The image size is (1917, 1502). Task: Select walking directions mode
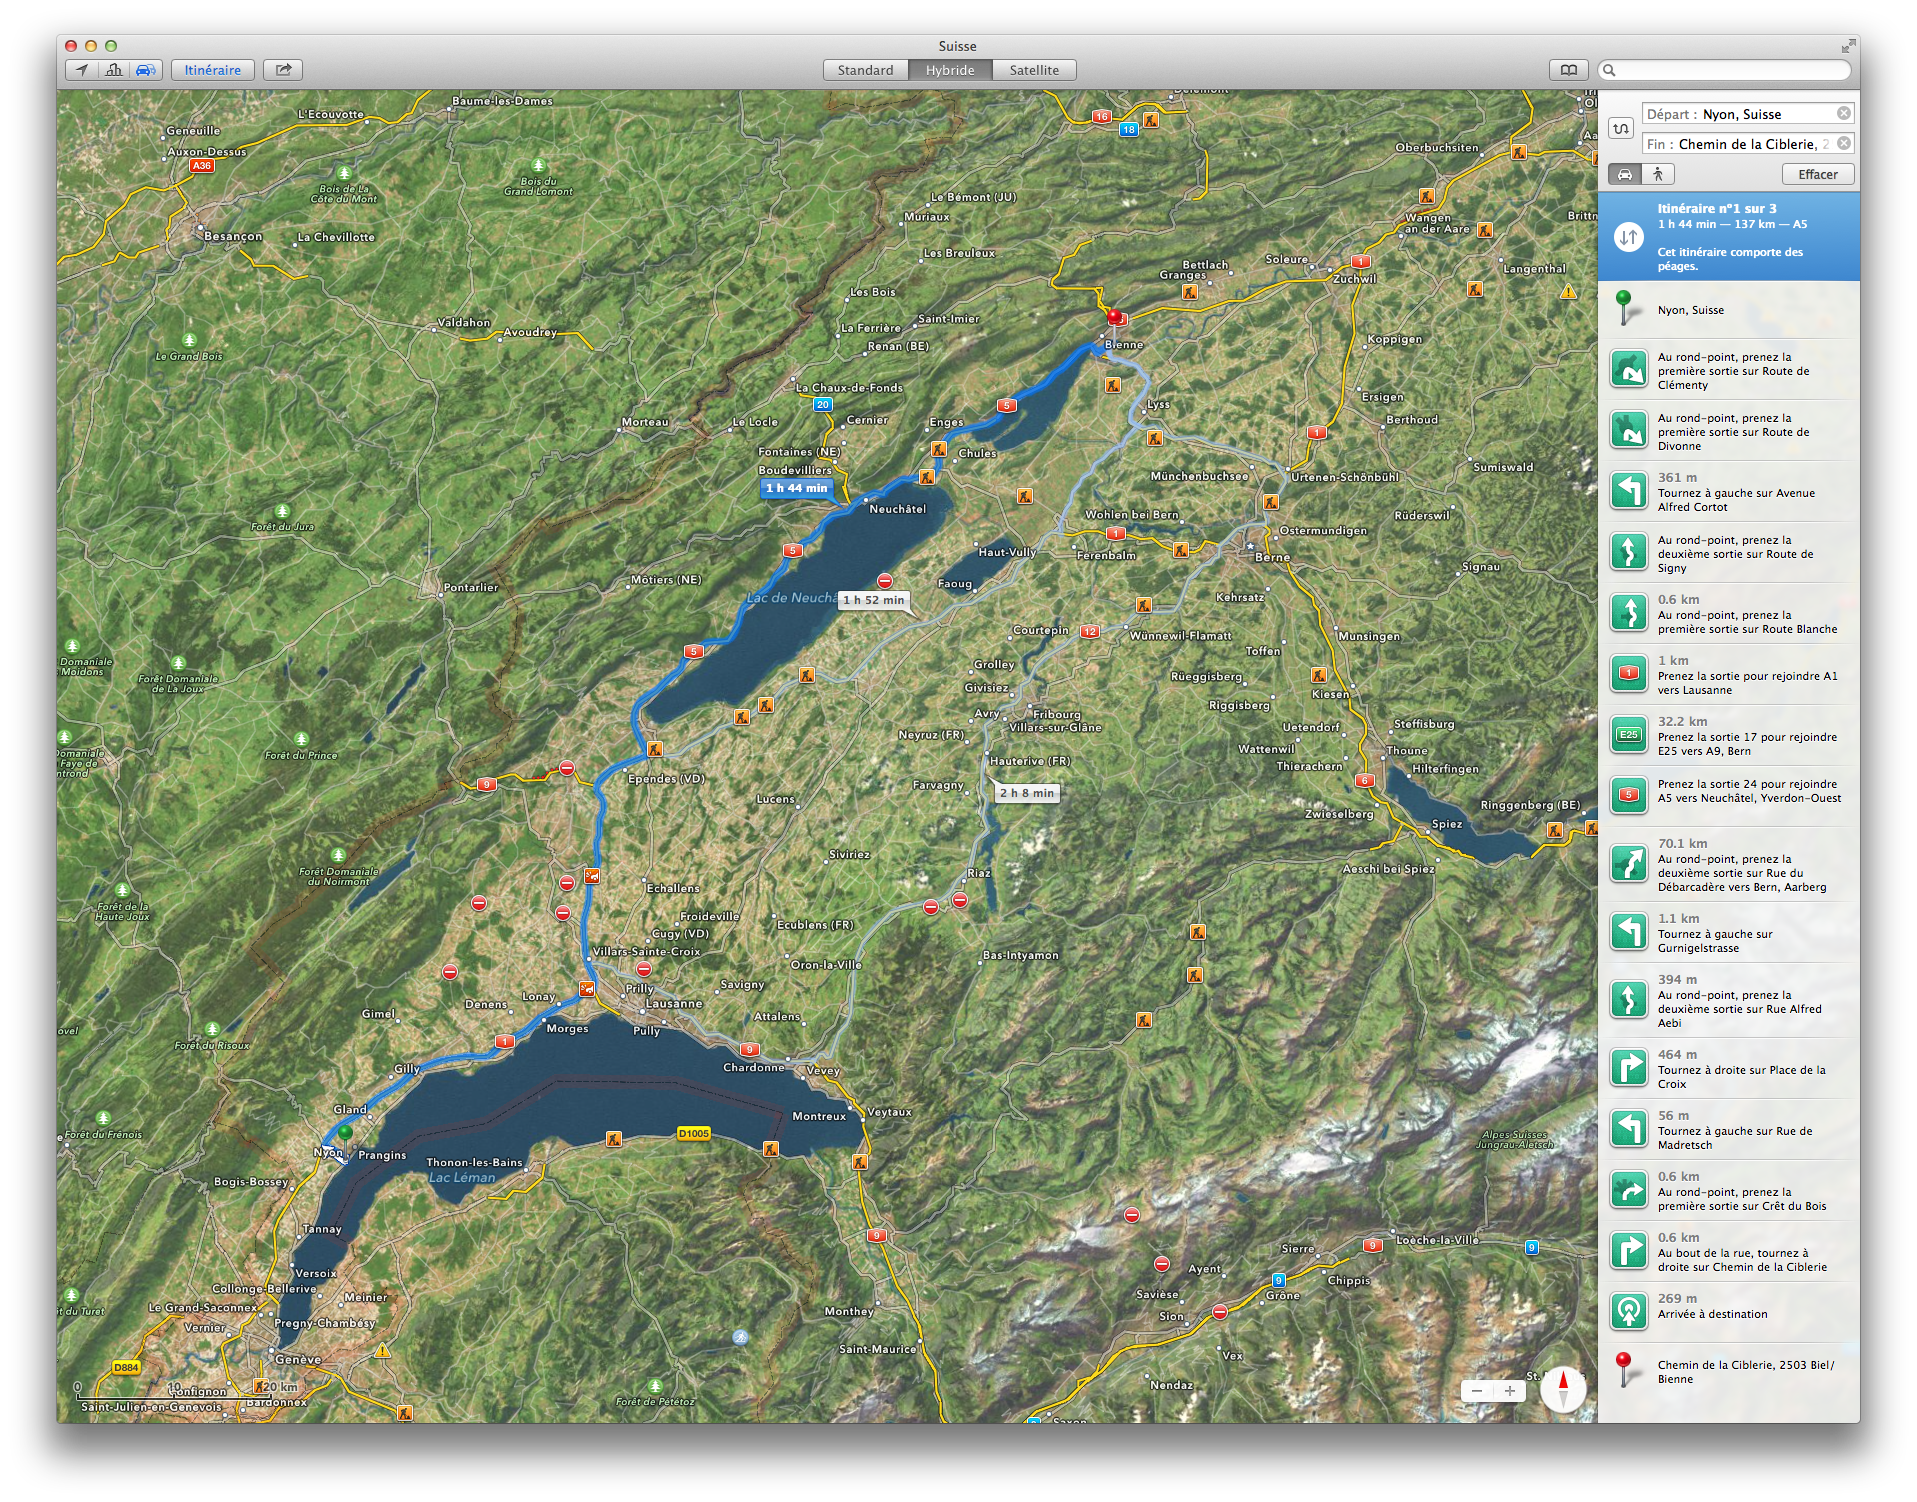pyautogui.click(x=1657, y=174)
